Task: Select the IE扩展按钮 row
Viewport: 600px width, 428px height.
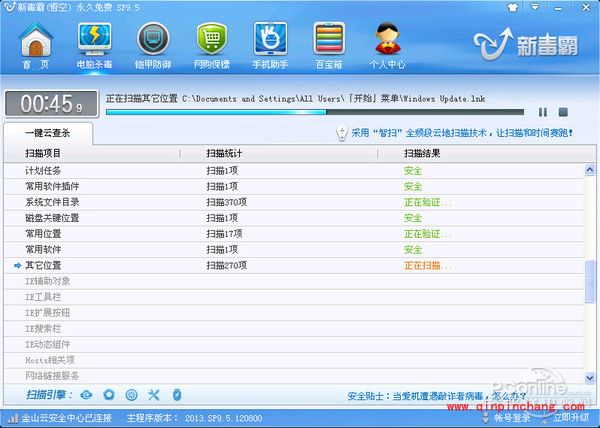Action: [x=294, y=313]
